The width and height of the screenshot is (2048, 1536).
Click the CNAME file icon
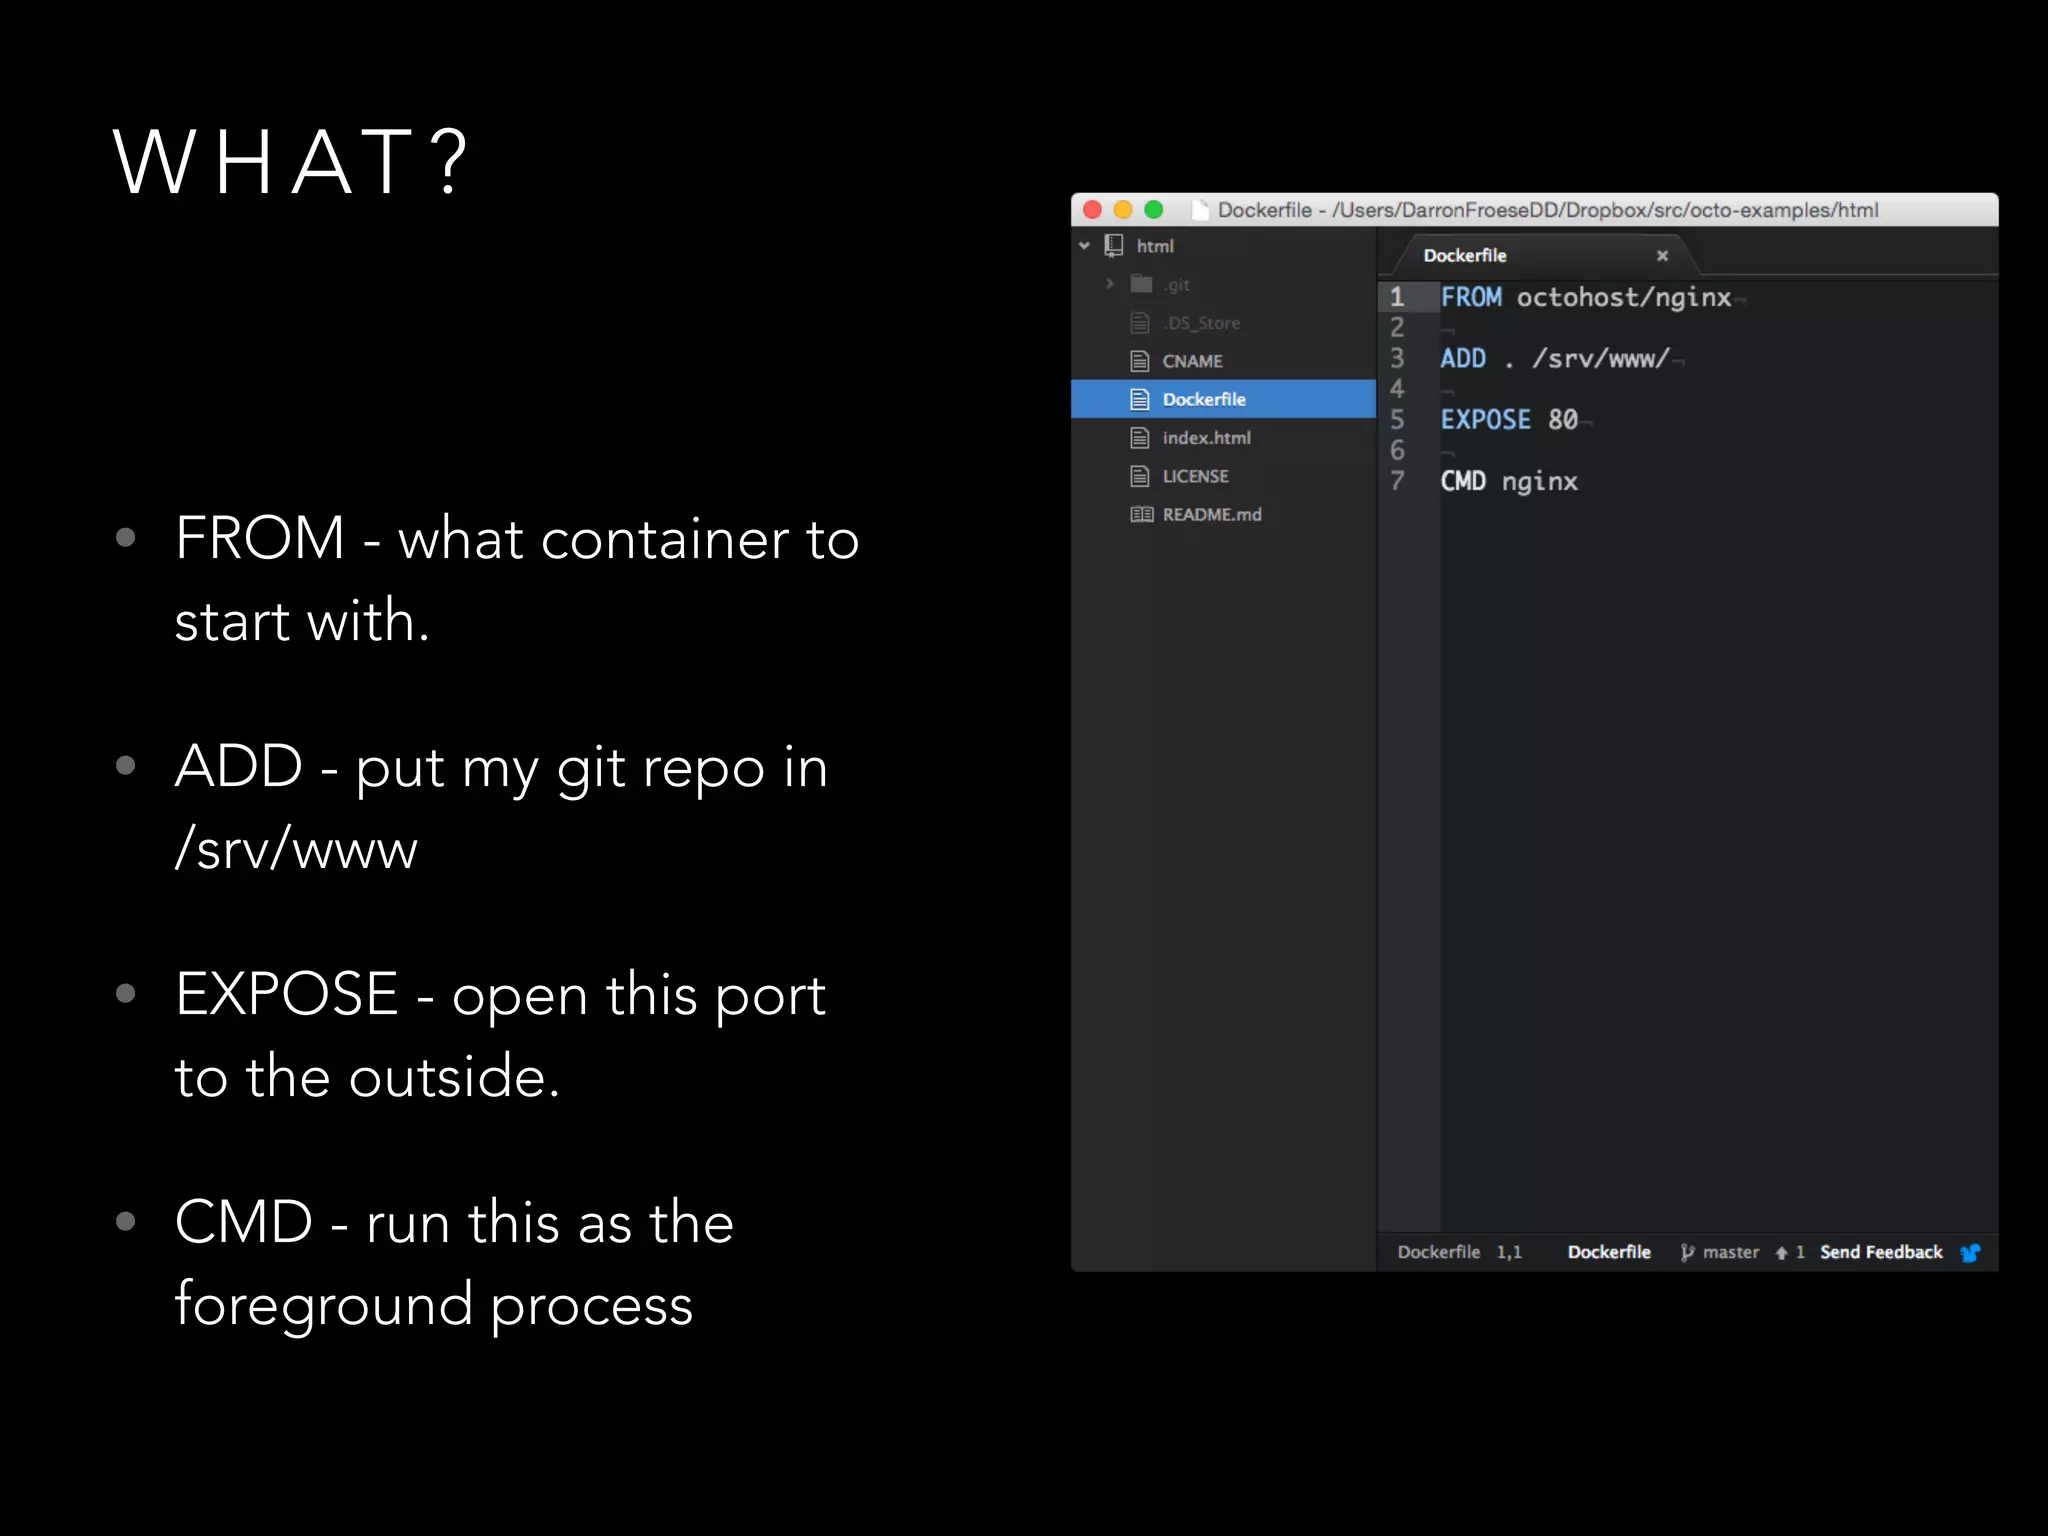pyautogui.click(x=1140, y=361)
